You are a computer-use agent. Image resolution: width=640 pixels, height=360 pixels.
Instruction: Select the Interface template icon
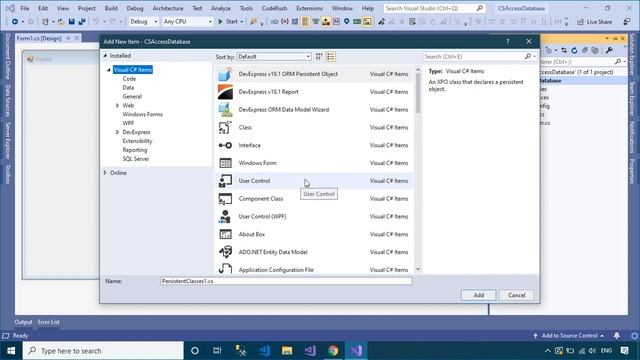(225, 145)
